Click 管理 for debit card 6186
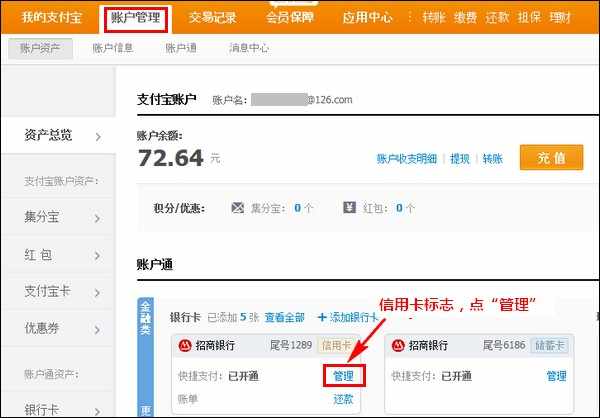600x418 pixels. pos(556,376)
